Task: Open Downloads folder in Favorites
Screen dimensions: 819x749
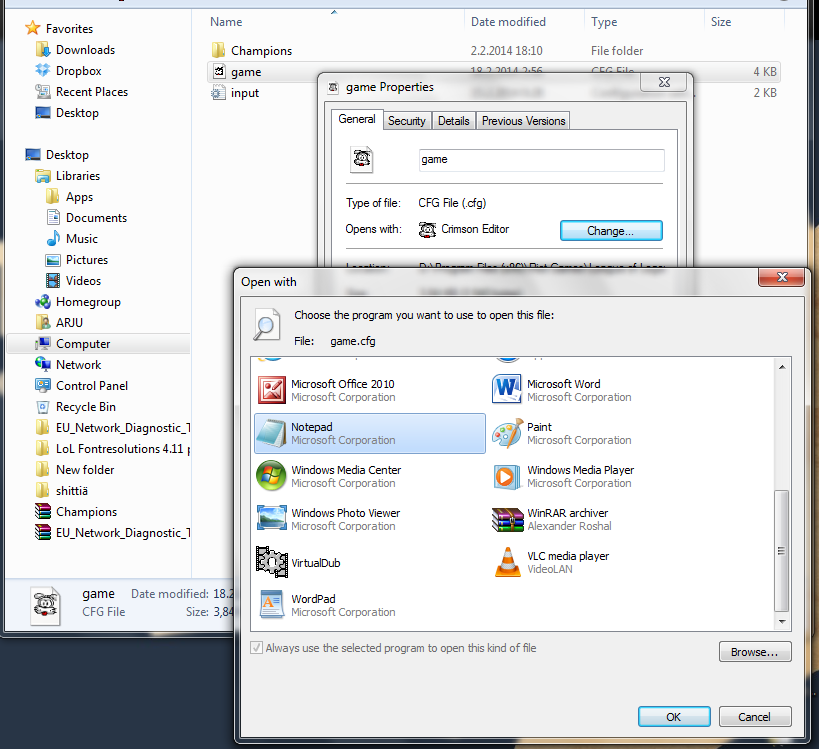Action: [85, 50]
